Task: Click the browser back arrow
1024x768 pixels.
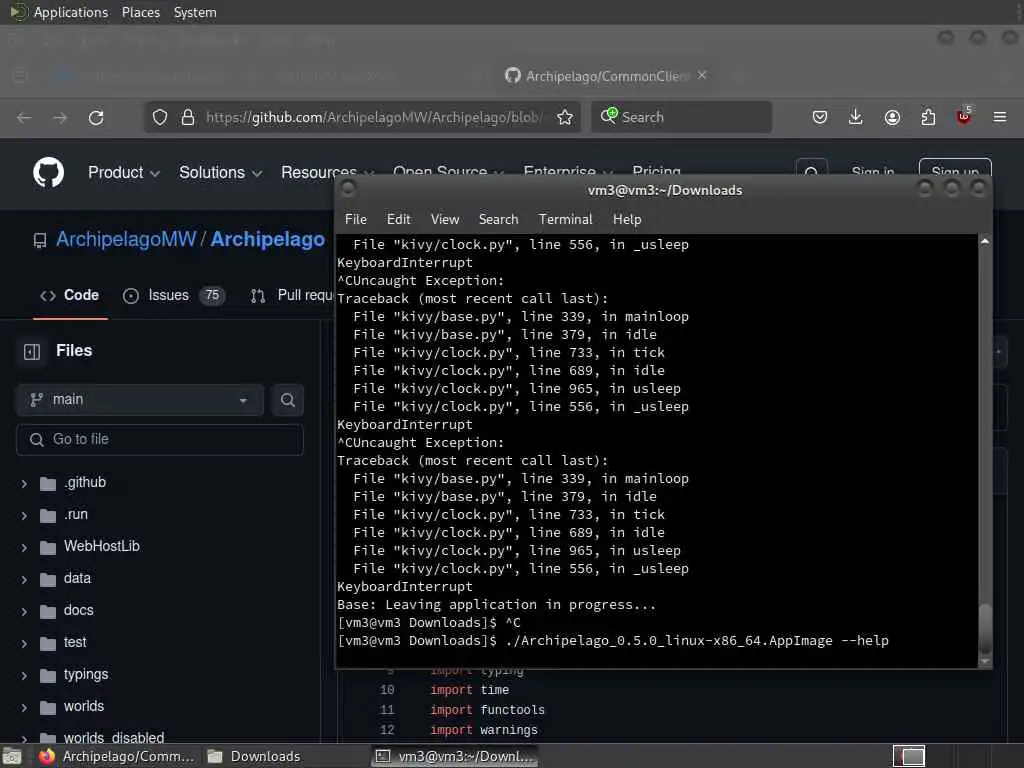Action: (x=24, y=118)
